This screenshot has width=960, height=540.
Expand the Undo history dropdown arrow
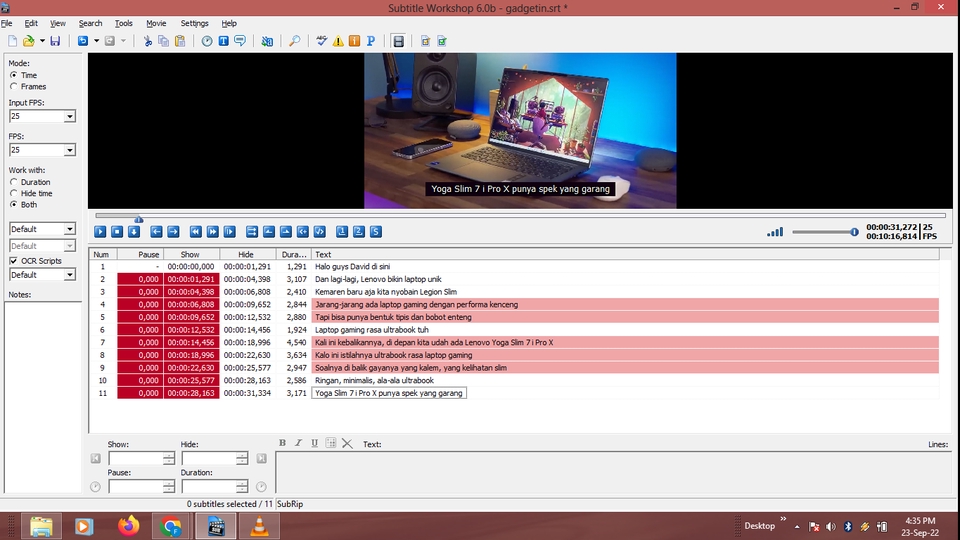96,41
